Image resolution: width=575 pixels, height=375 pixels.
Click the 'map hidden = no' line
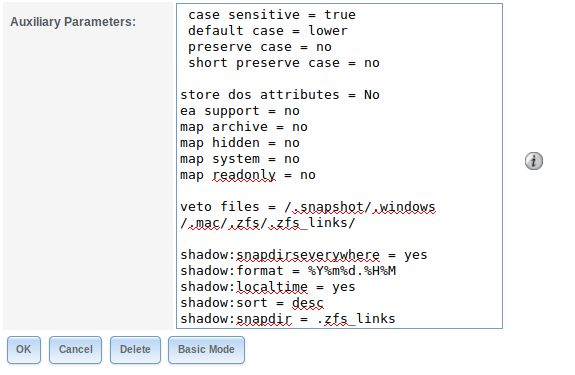point(240,143)
